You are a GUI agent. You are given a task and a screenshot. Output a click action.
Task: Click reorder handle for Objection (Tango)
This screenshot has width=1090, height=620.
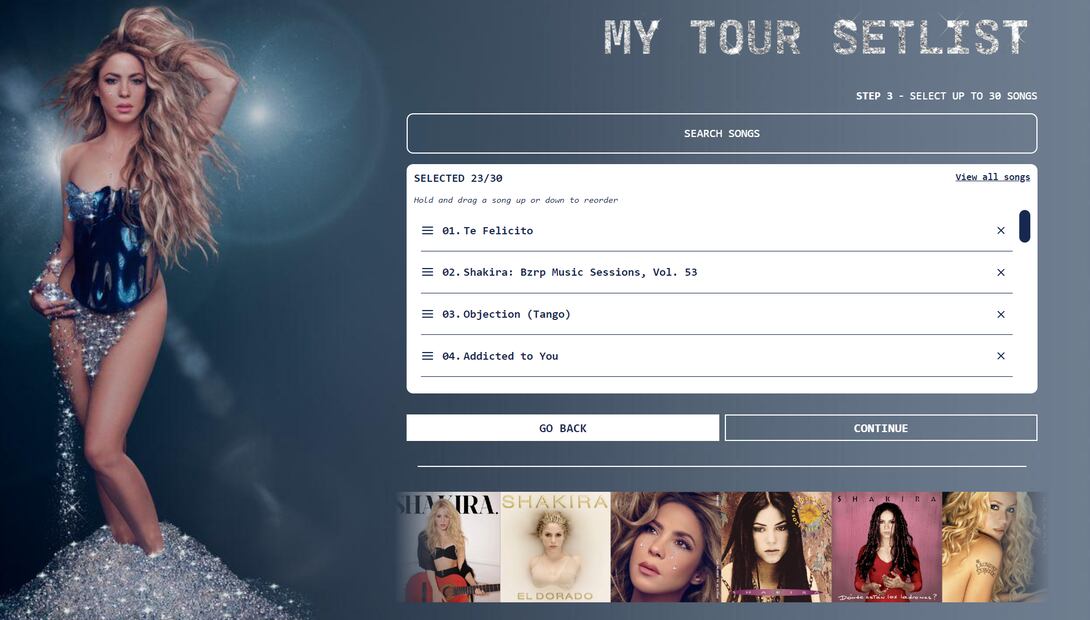428,313
